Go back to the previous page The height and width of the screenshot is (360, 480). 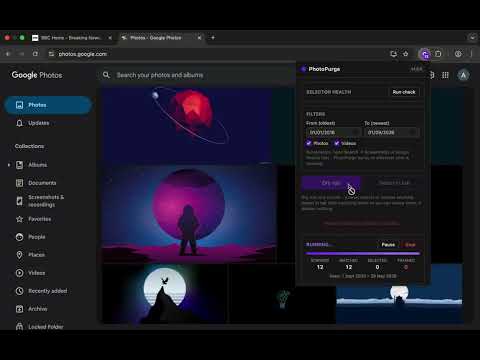click(x=8, y=54)
